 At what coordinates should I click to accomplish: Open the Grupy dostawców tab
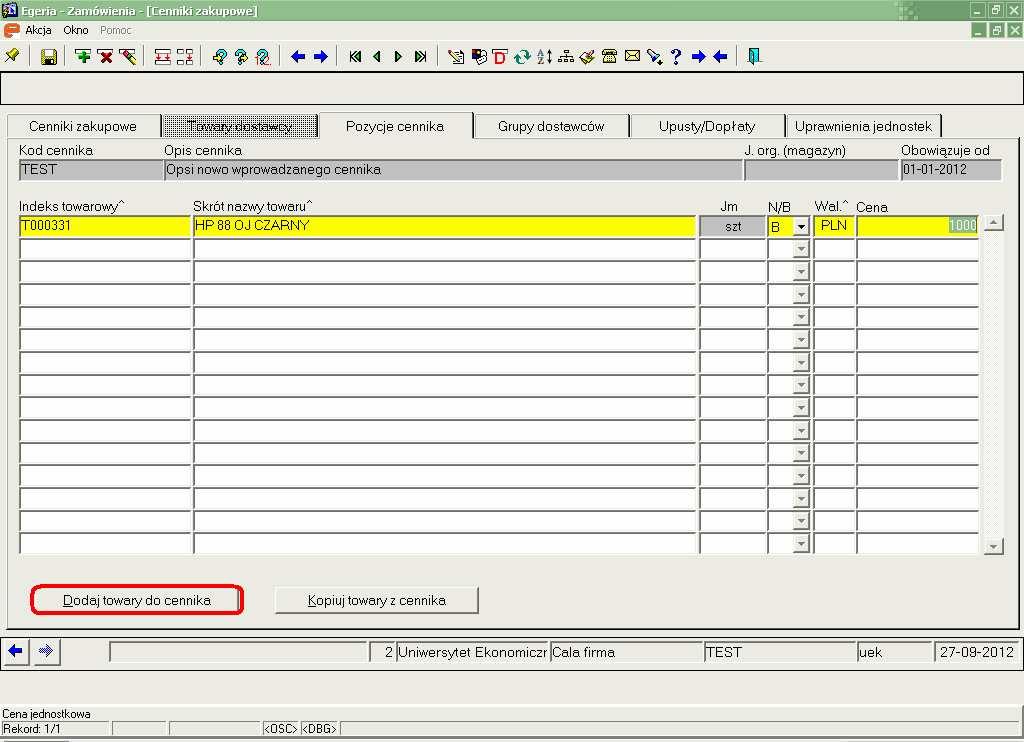[551, 126]
